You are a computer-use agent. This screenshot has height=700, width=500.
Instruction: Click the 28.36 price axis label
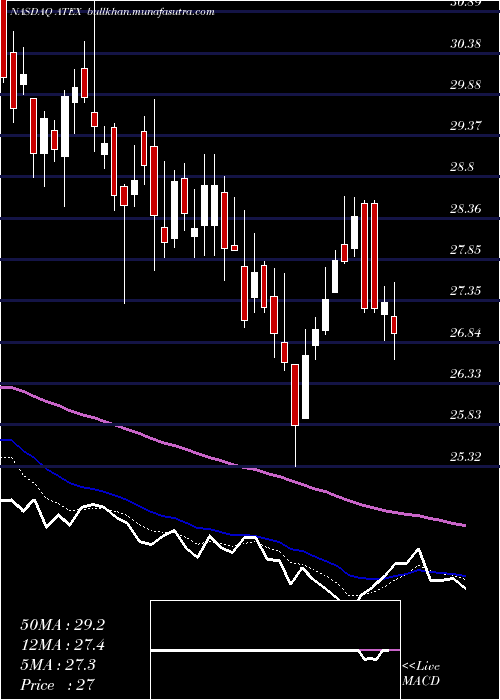coord(465,208)
